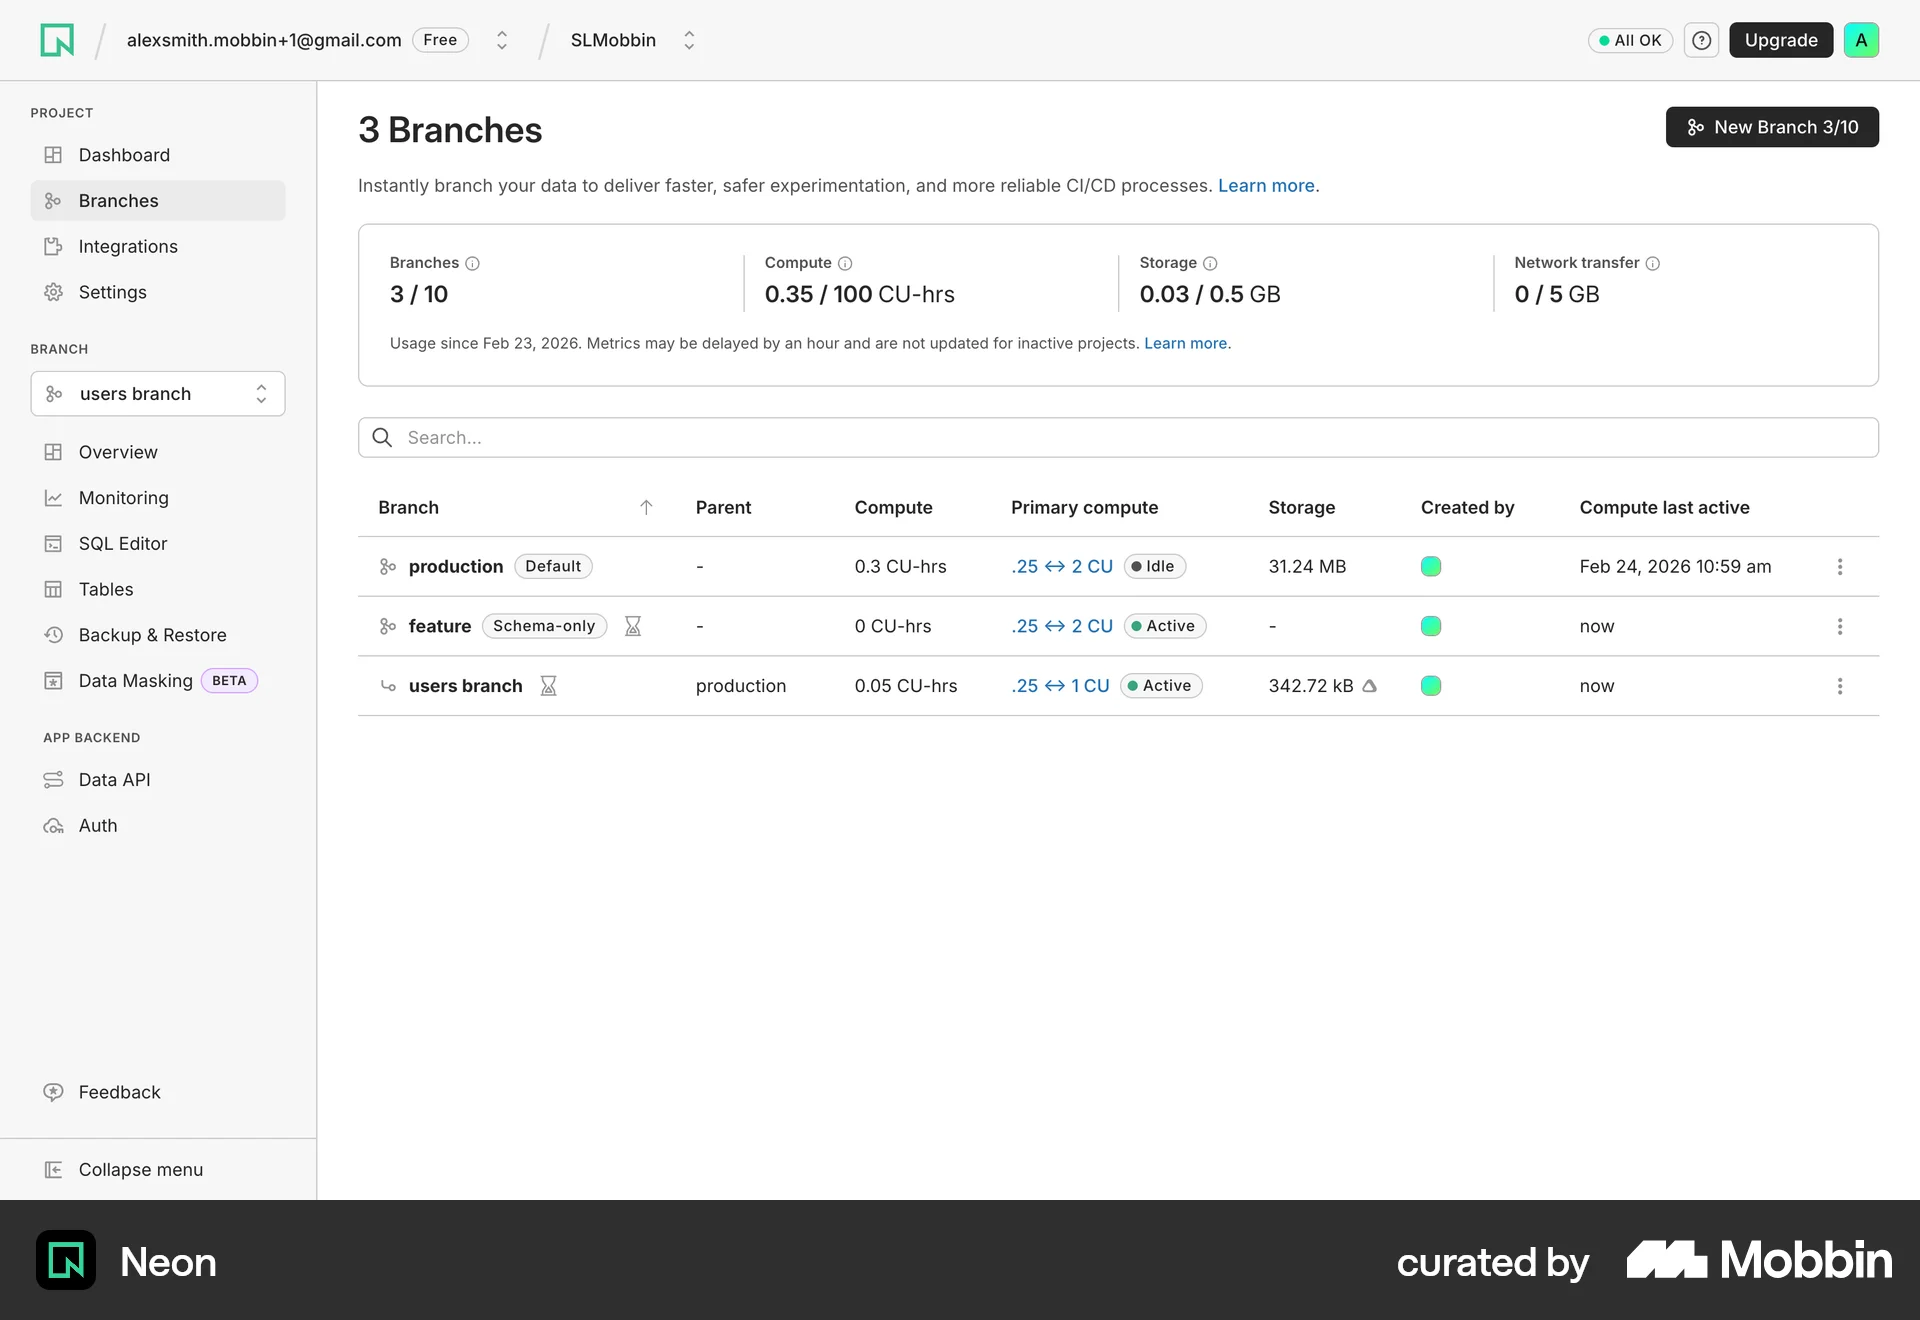Image resolution: width=1920 pixels, height=1320 pixels.
Task: Click the production branch icon
Action: click(x=388, y=567)
